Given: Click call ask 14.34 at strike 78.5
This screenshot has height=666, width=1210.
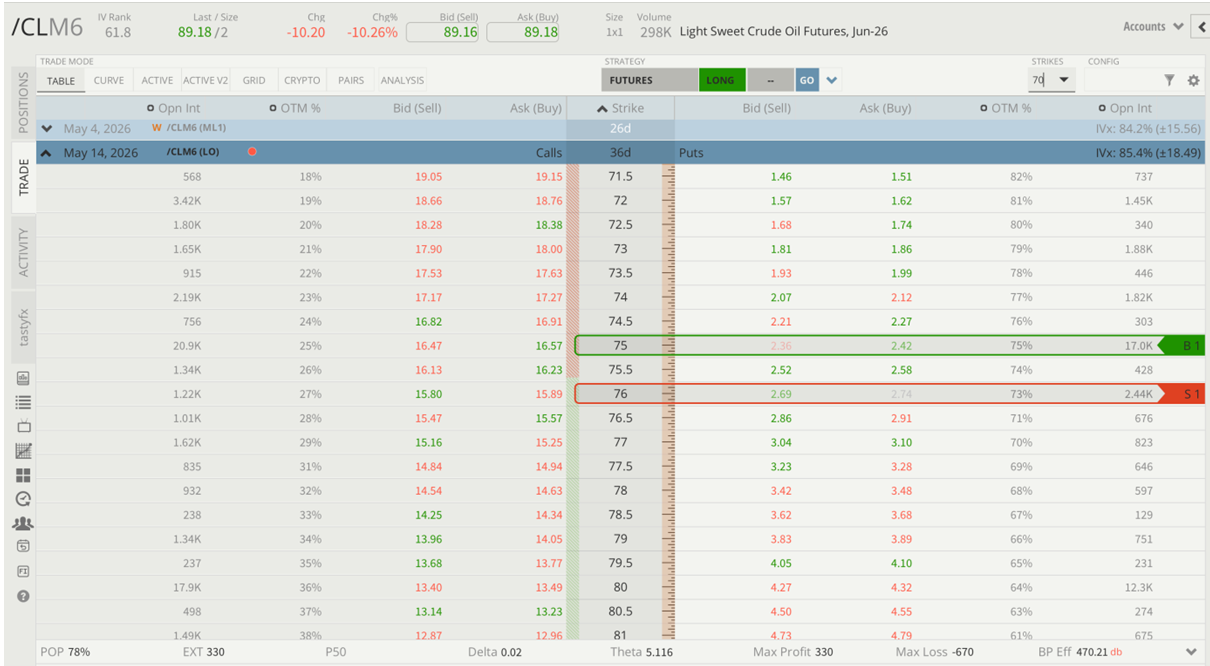Looking at the screenshot, I should [x=548, y=515].
